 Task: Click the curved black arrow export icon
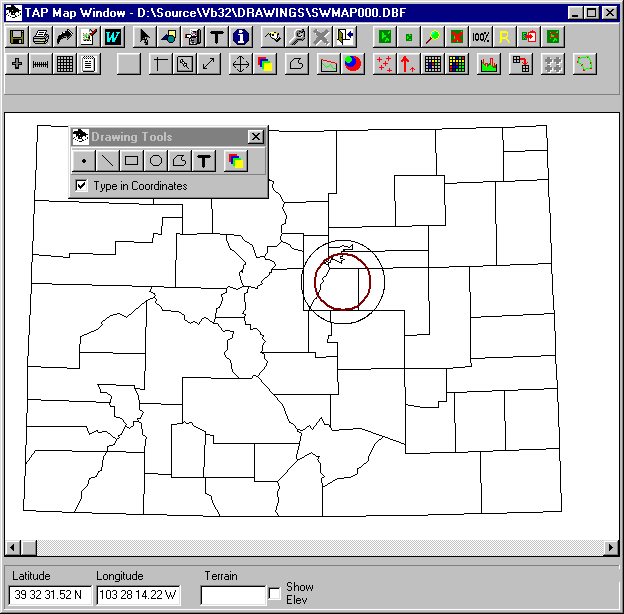(x=65, y=37)
